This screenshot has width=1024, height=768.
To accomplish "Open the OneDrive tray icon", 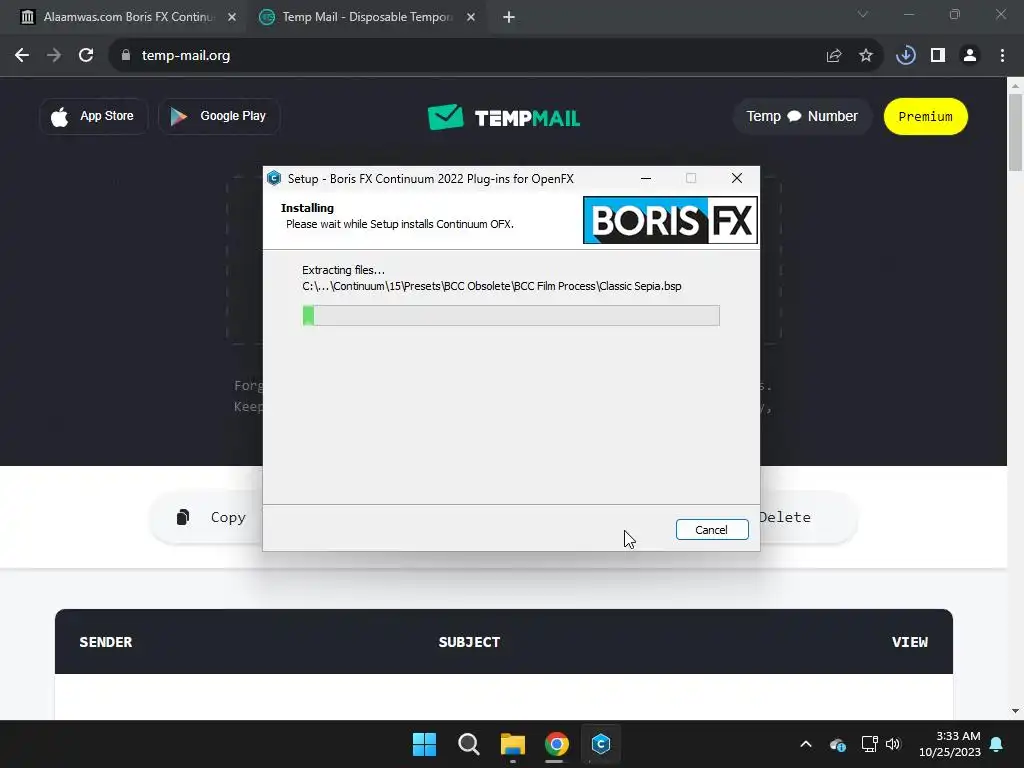I will pos(838,744).
